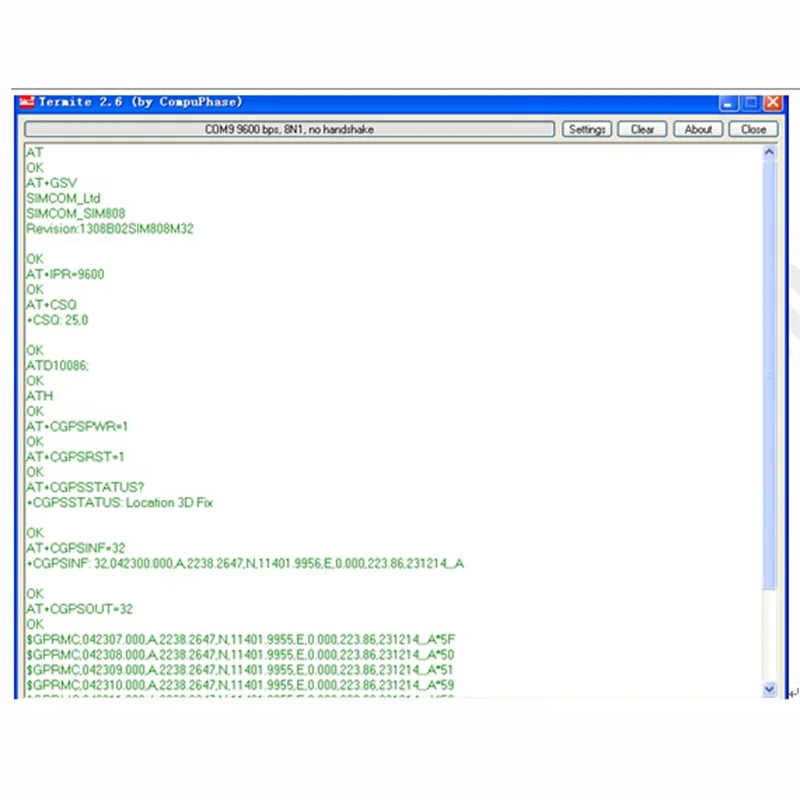This screenshot has height=800, width=800.
Task: Click the 'AT+CSQ' command line
Action: pyautogui.click(x=51, y=305)
